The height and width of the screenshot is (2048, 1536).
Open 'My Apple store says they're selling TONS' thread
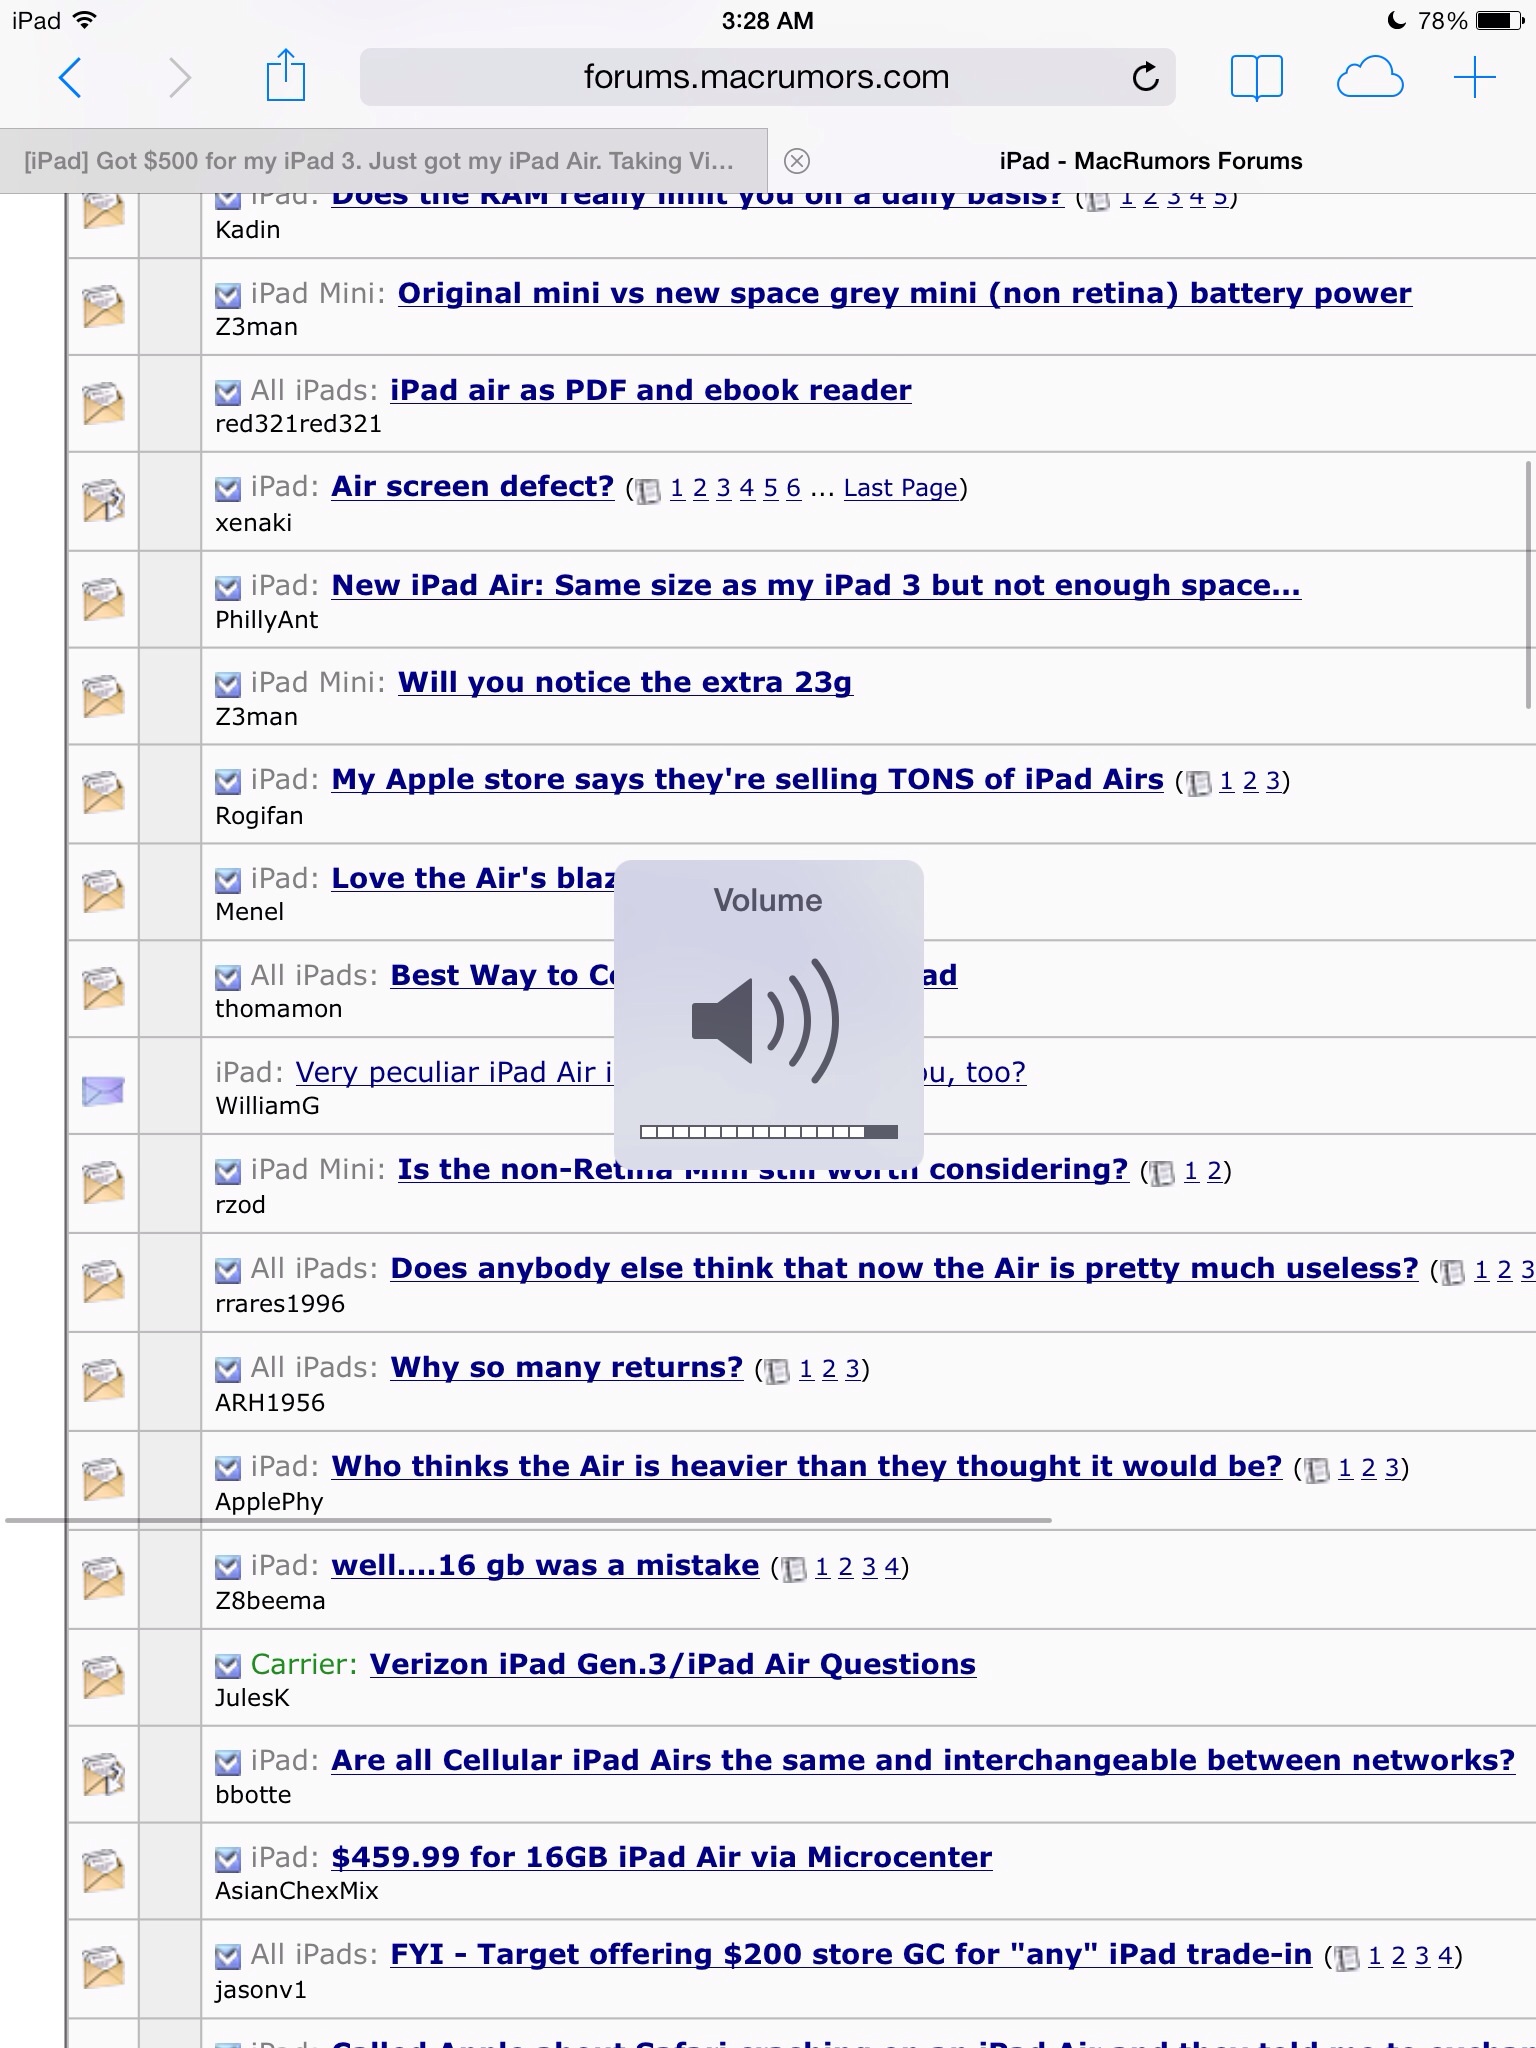(747, 780)
